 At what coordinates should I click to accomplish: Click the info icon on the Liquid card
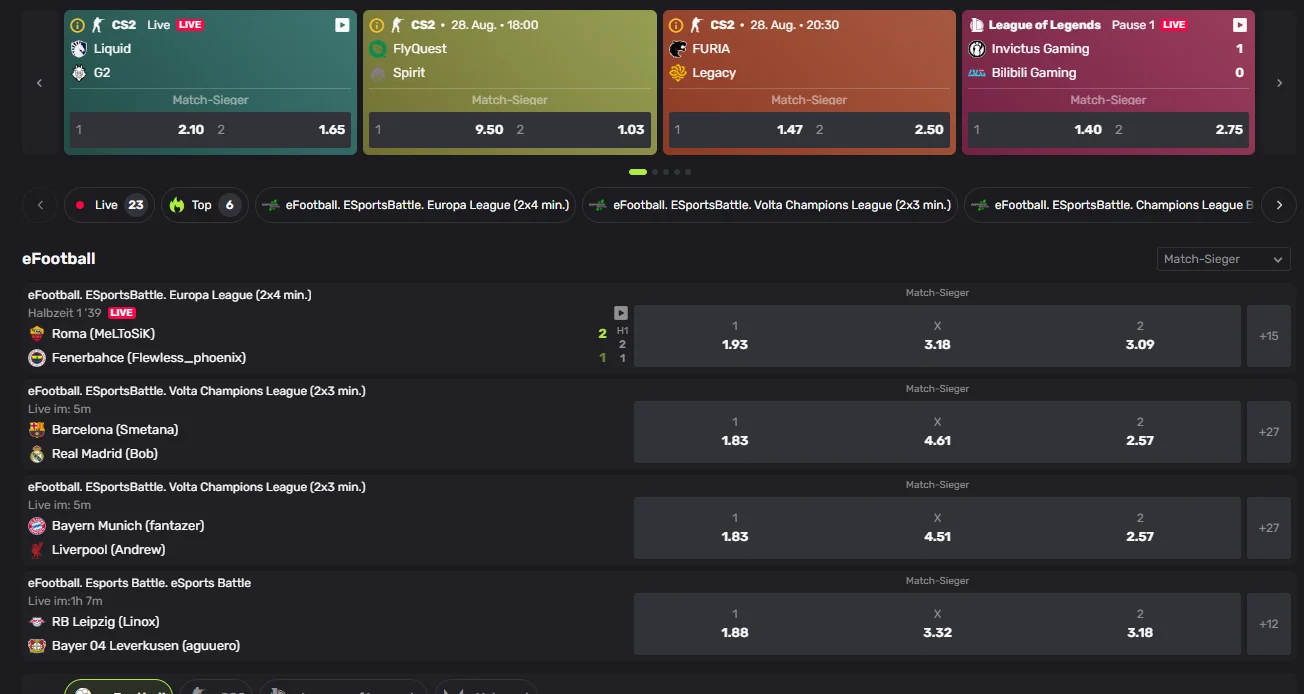pyautogui.click(x=77, y=25)
